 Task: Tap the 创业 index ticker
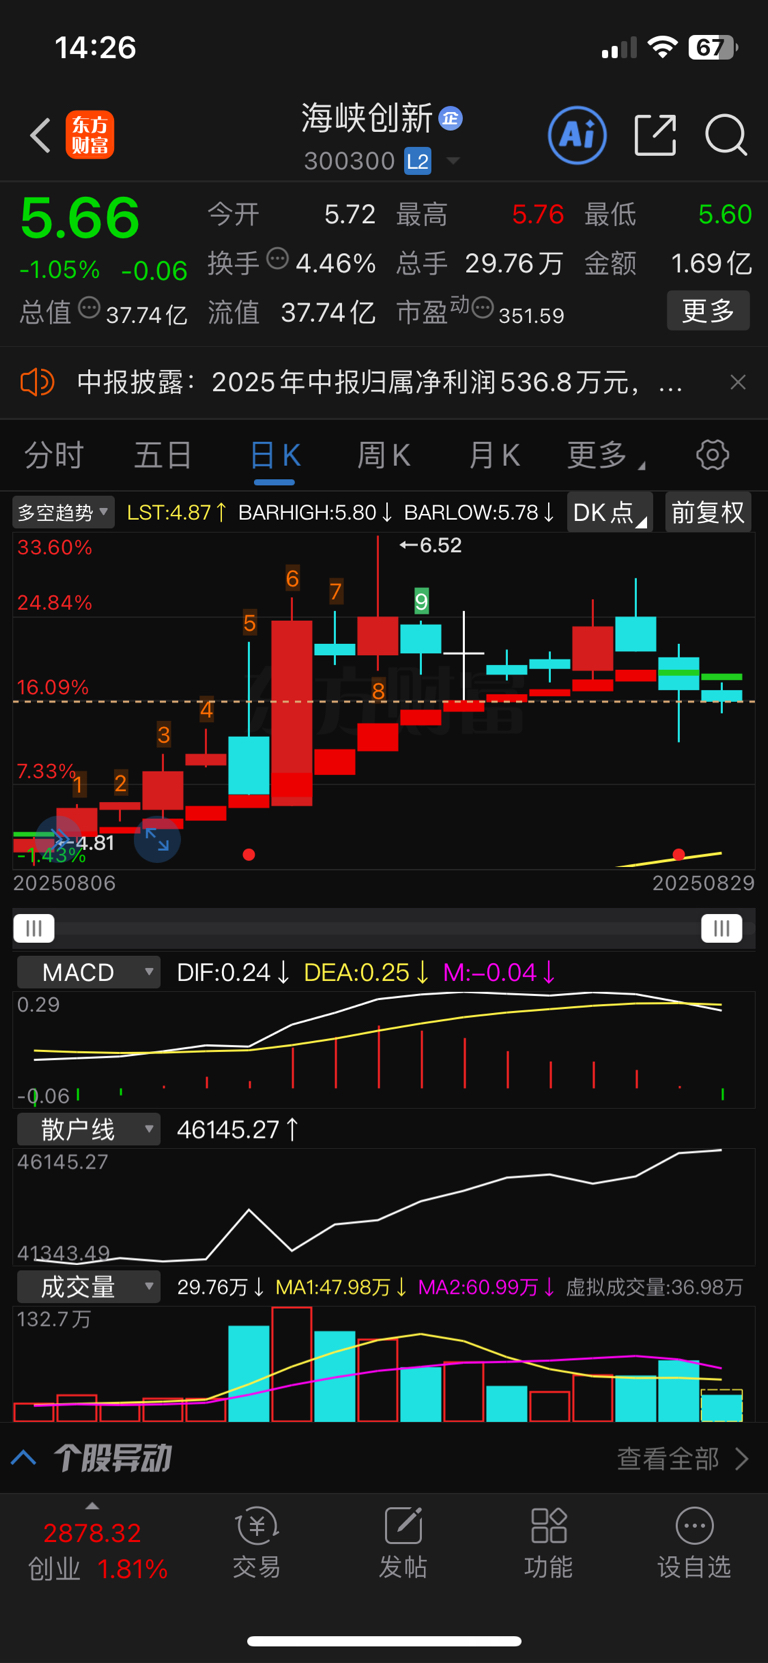pyautogui.click(x=97, y=1550)
